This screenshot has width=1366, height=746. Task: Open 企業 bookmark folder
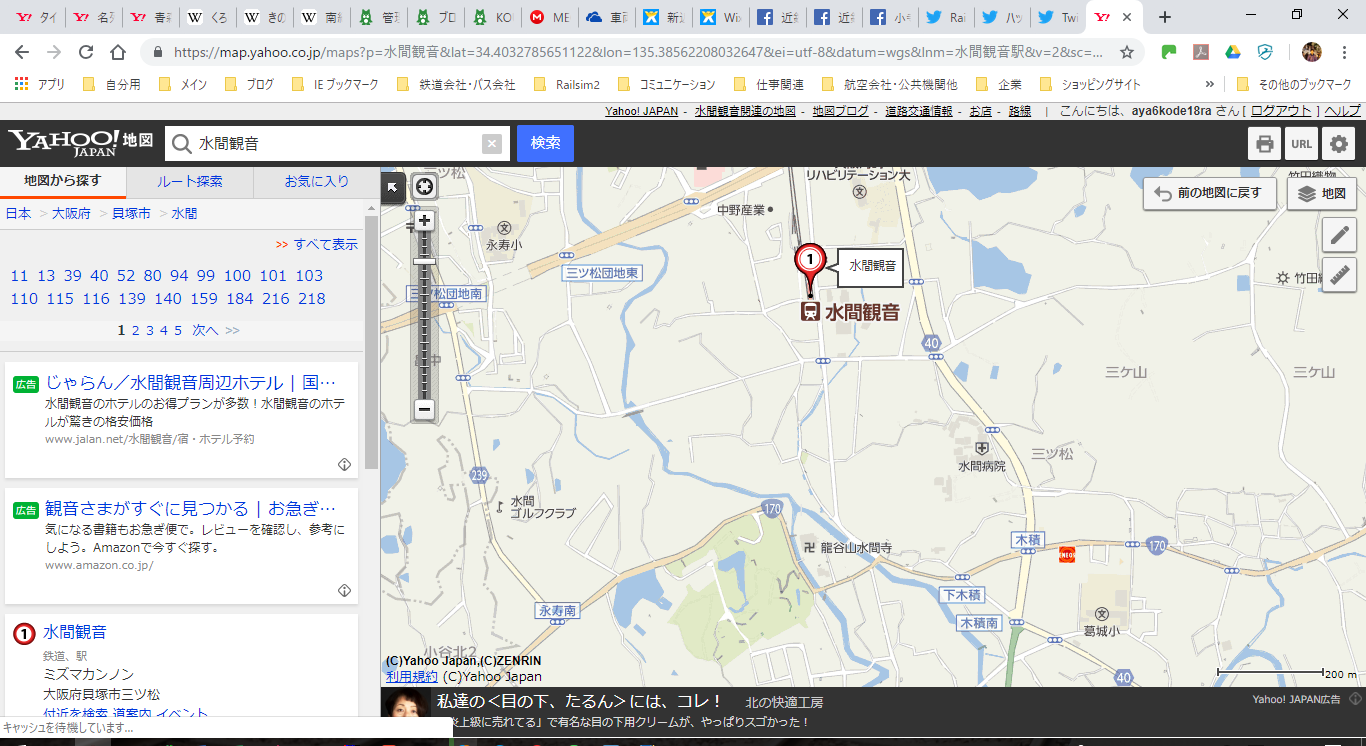(x=1000, y=85)
